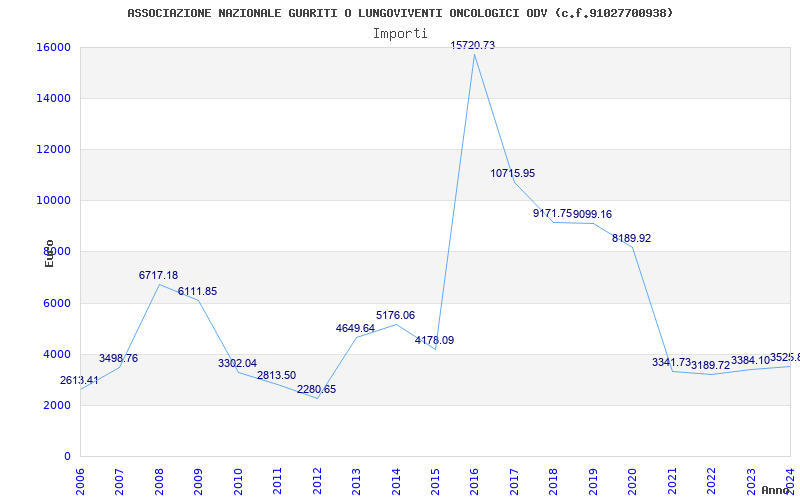
Task: Select the x-axis year 2021
Action: pos(672,481)
